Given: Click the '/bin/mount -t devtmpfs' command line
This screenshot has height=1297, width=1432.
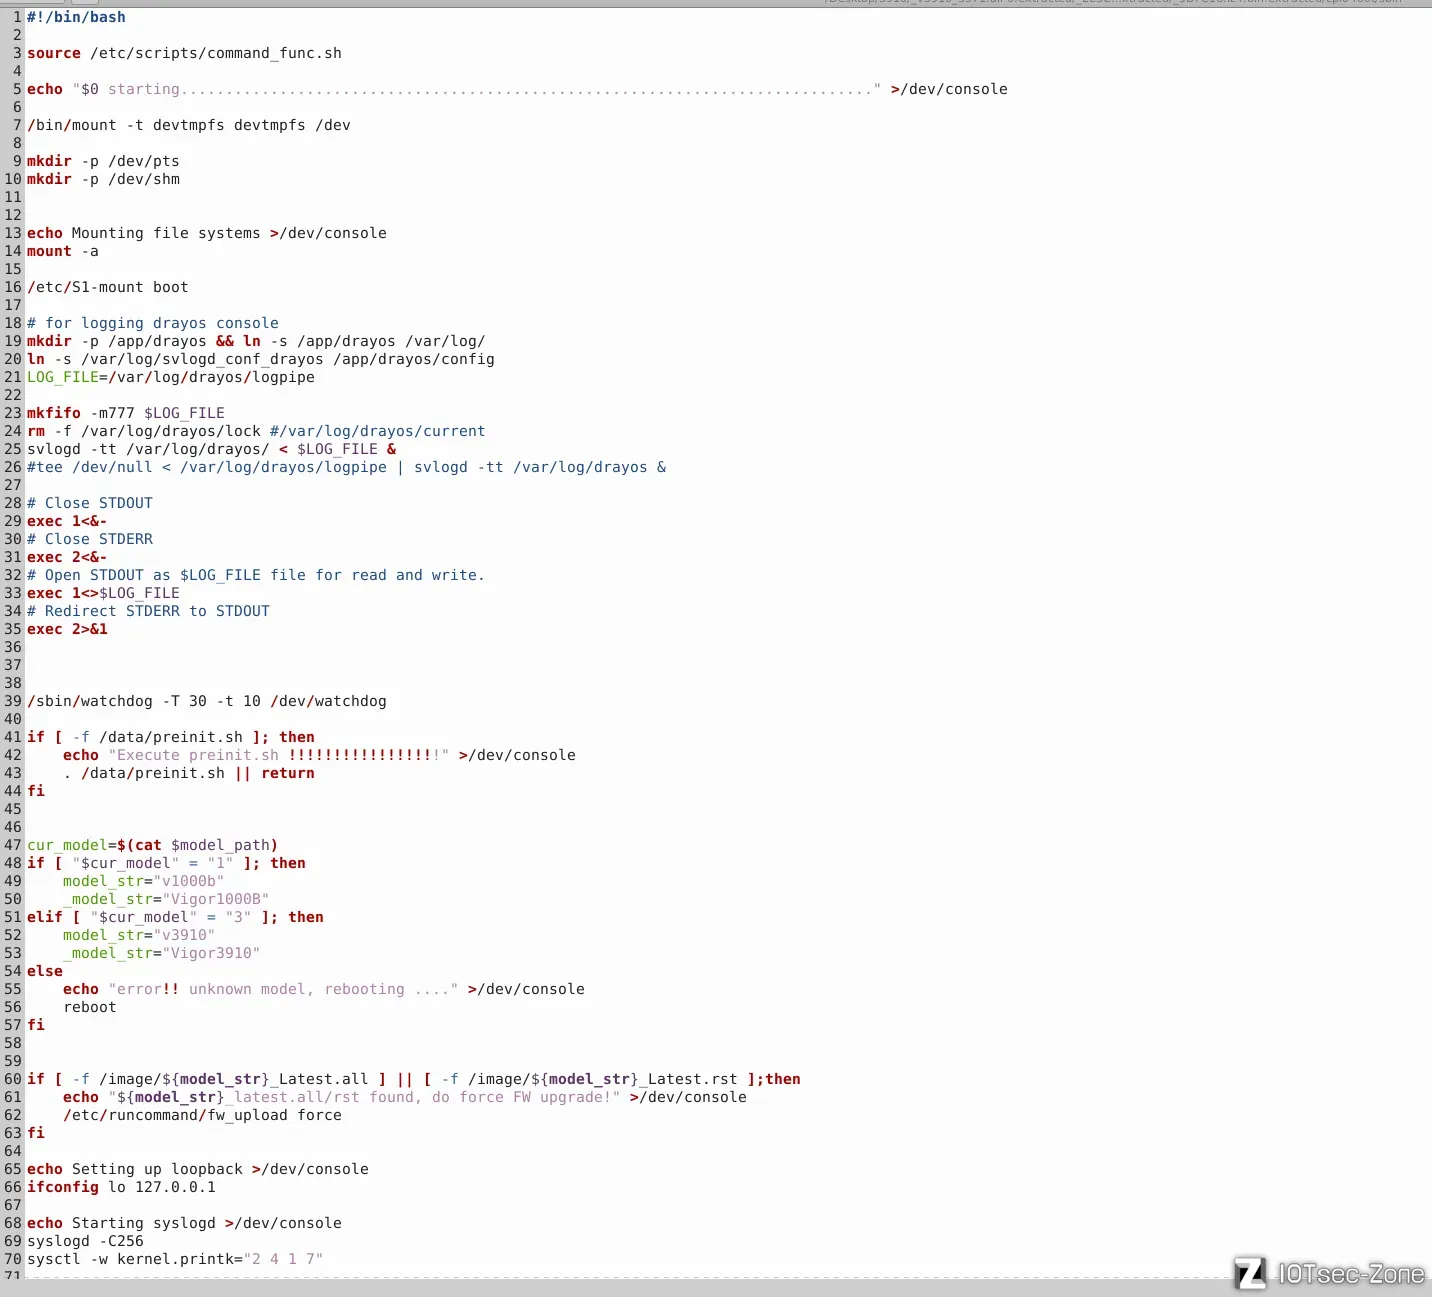Looking at the screenshot, I should (x=188, y=125).
